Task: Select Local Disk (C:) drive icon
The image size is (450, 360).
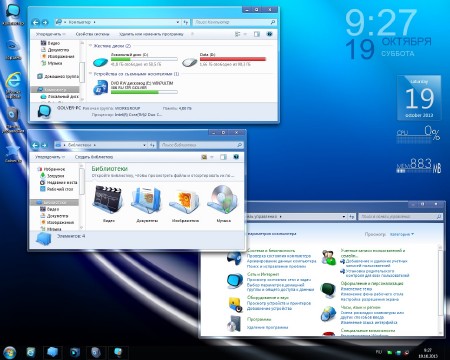Action: tap(100, 62)
